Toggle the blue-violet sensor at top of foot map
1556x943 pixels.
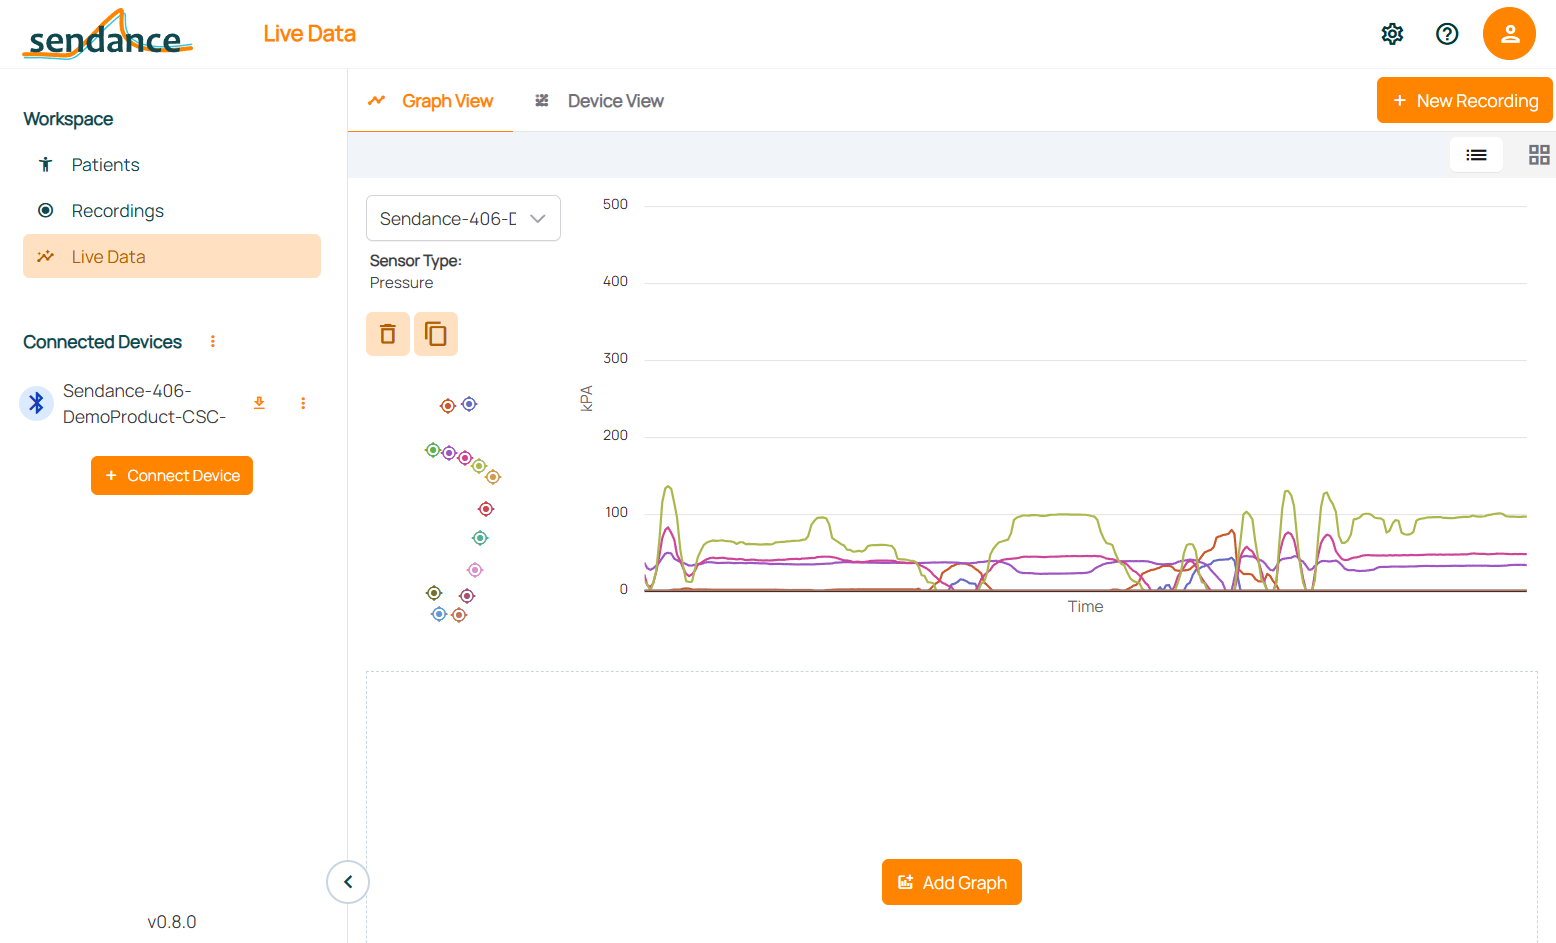tap(469, 404)
